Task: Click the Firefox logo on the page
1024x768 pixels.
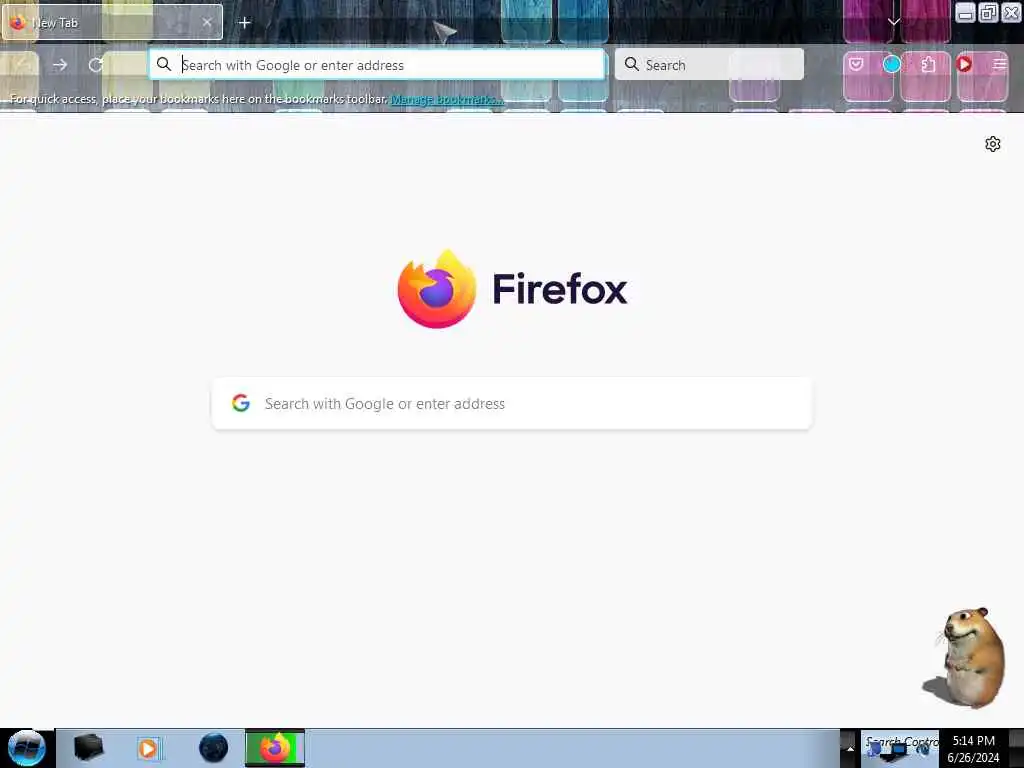Action: point(437,289)
